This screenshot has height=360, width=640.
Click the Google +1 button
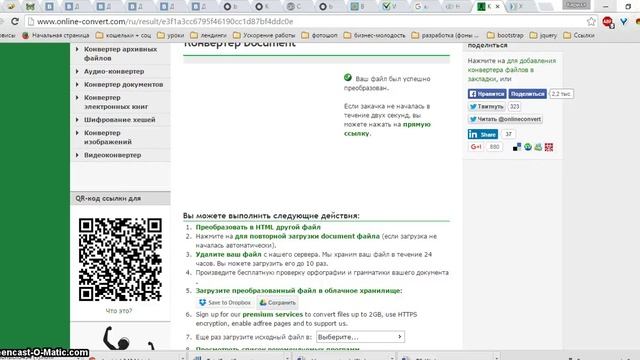pos(476,147)
